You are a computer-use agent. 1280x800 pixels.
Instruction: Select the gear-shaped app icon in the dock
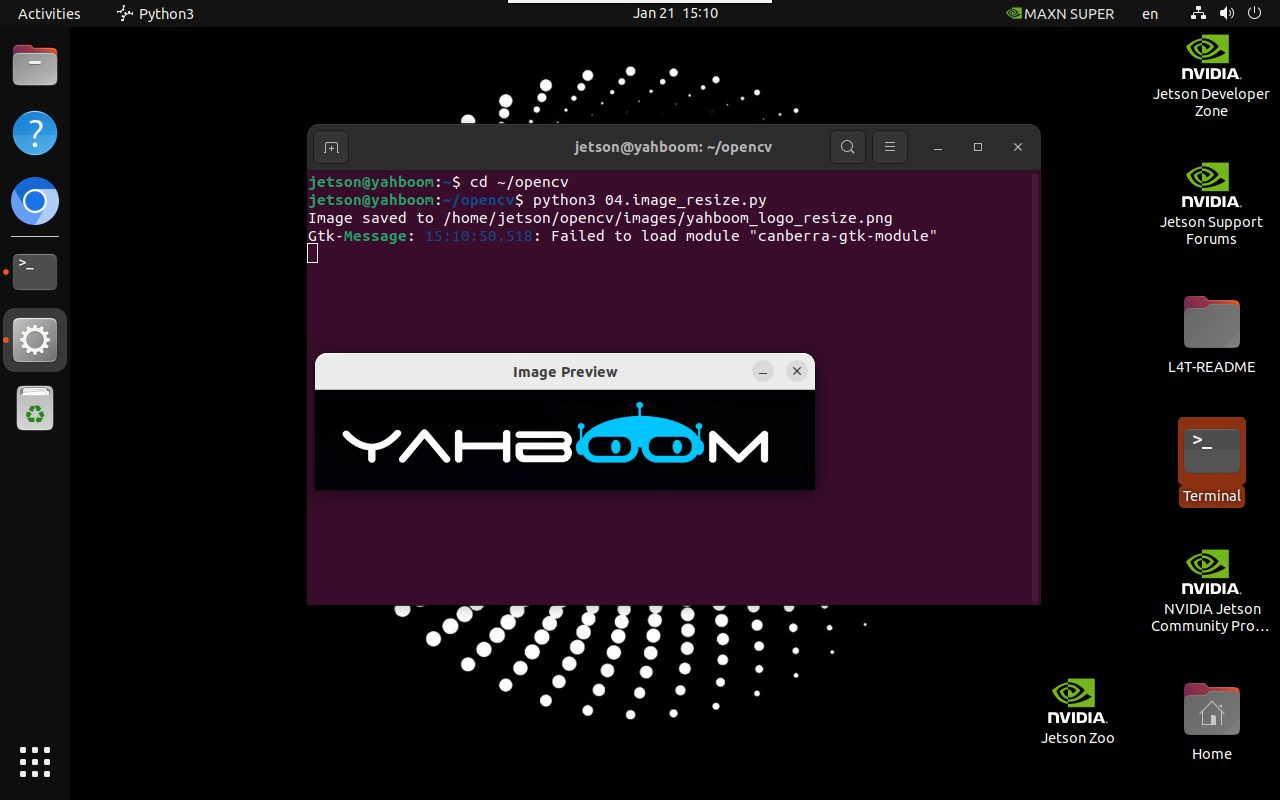tap(35, 340)
